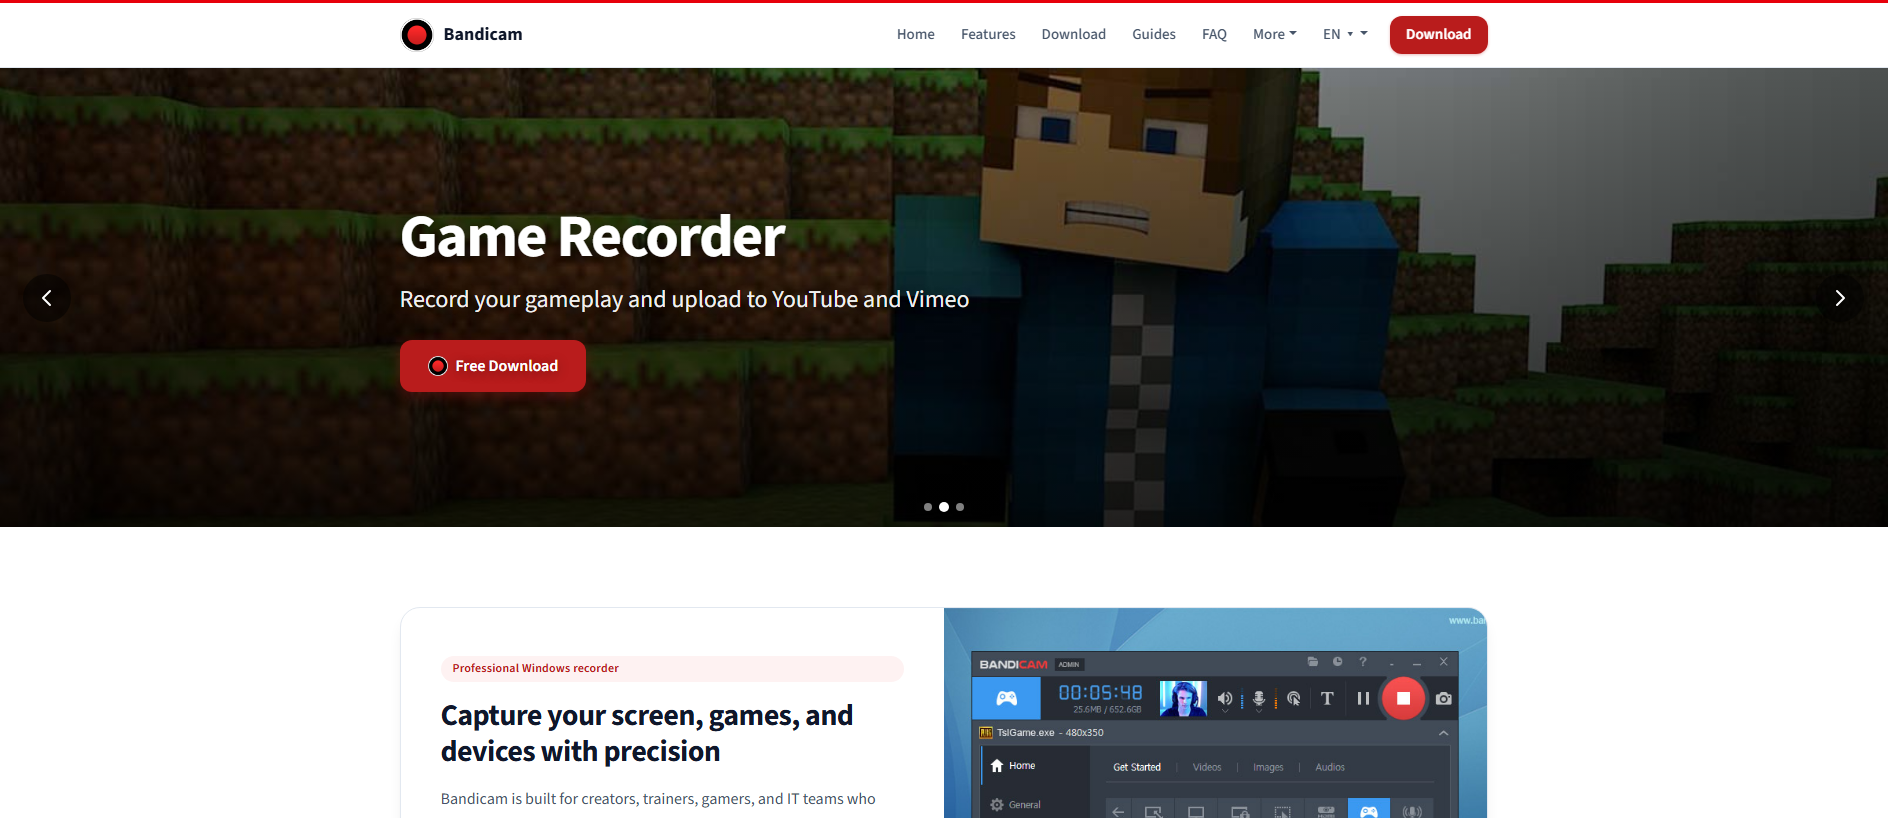
Task: Click the General gear icon in app sidebar
Action: 997,805
